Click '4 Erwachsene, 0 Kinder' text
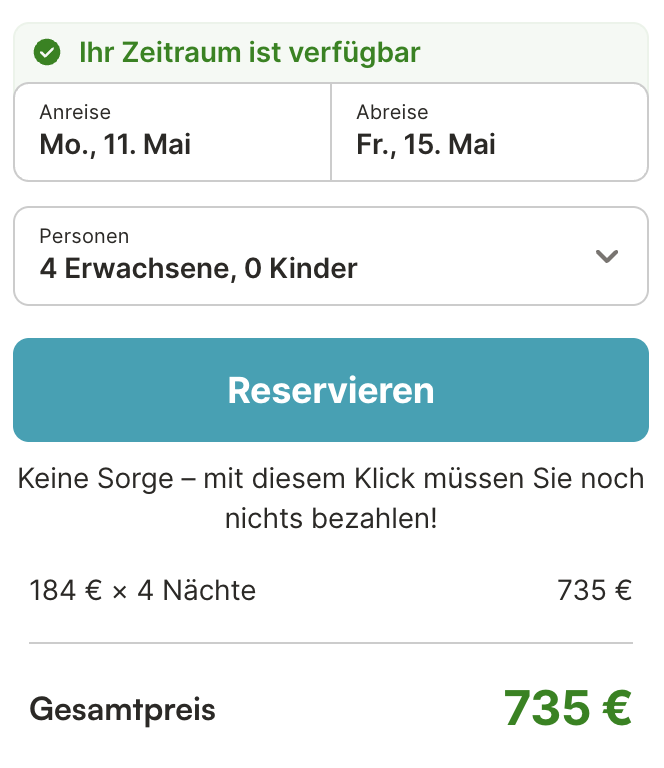664x768 pixels. point(198,268)
